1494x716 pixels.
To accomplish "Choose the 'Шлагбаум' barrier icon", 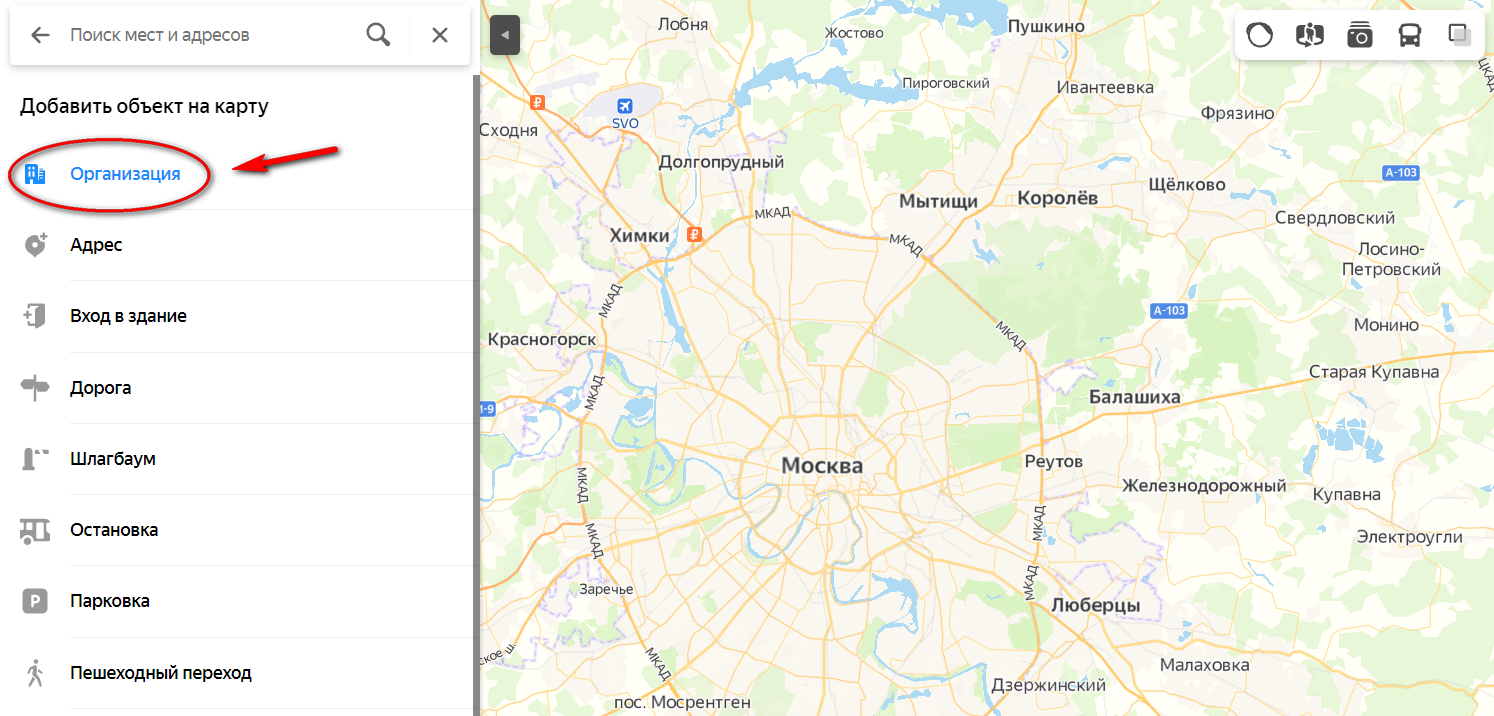I will tap(35, 459).
